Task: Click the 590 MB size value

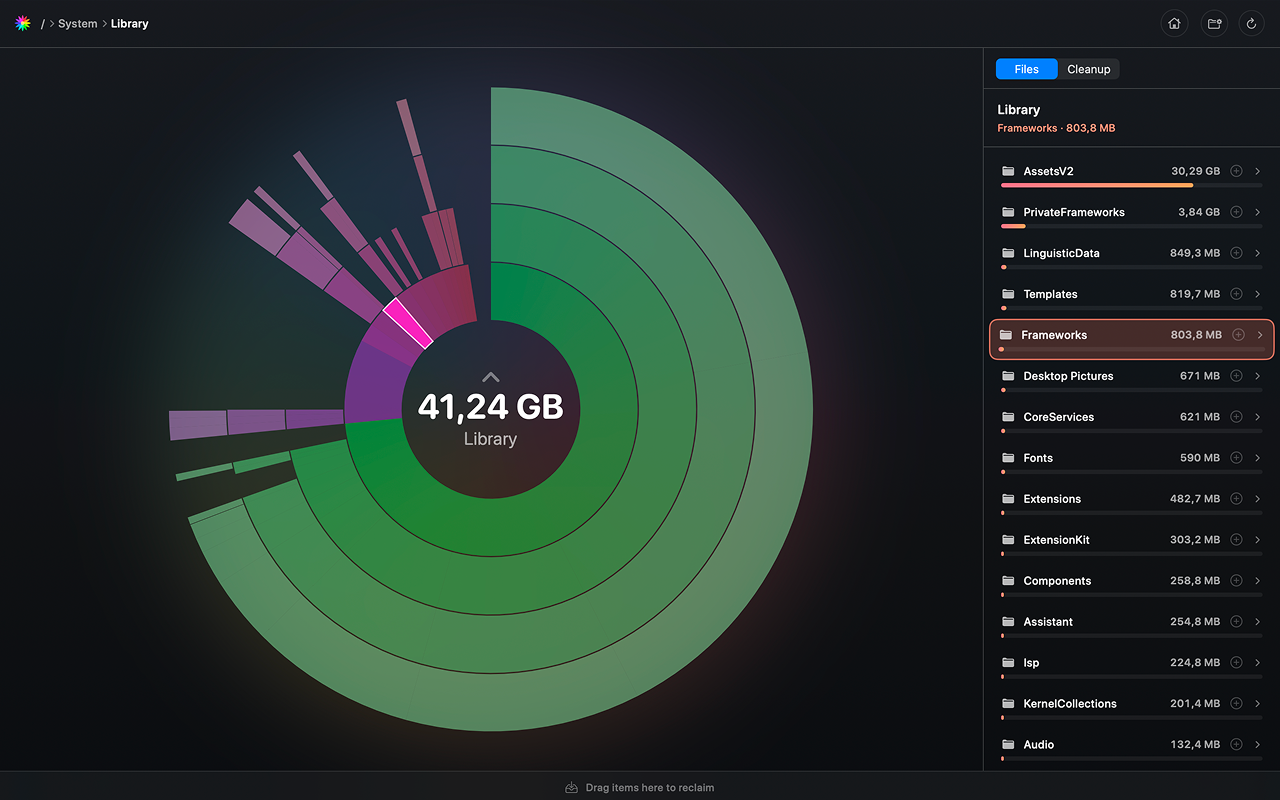Action: point(1200,458)
